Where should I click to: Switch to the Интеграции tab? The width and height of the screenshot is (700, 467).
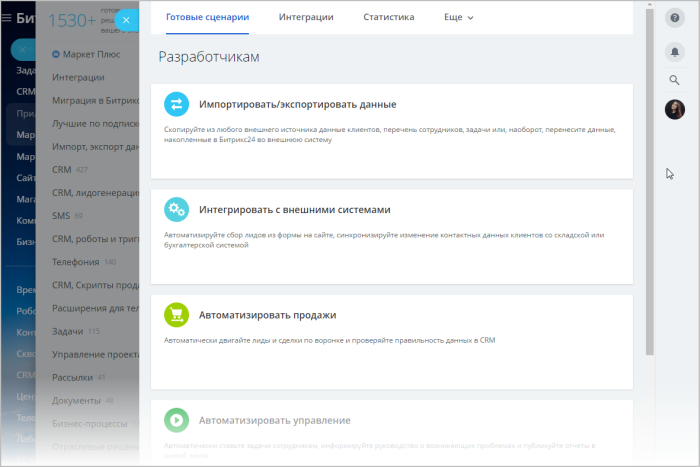coord(306,17)
